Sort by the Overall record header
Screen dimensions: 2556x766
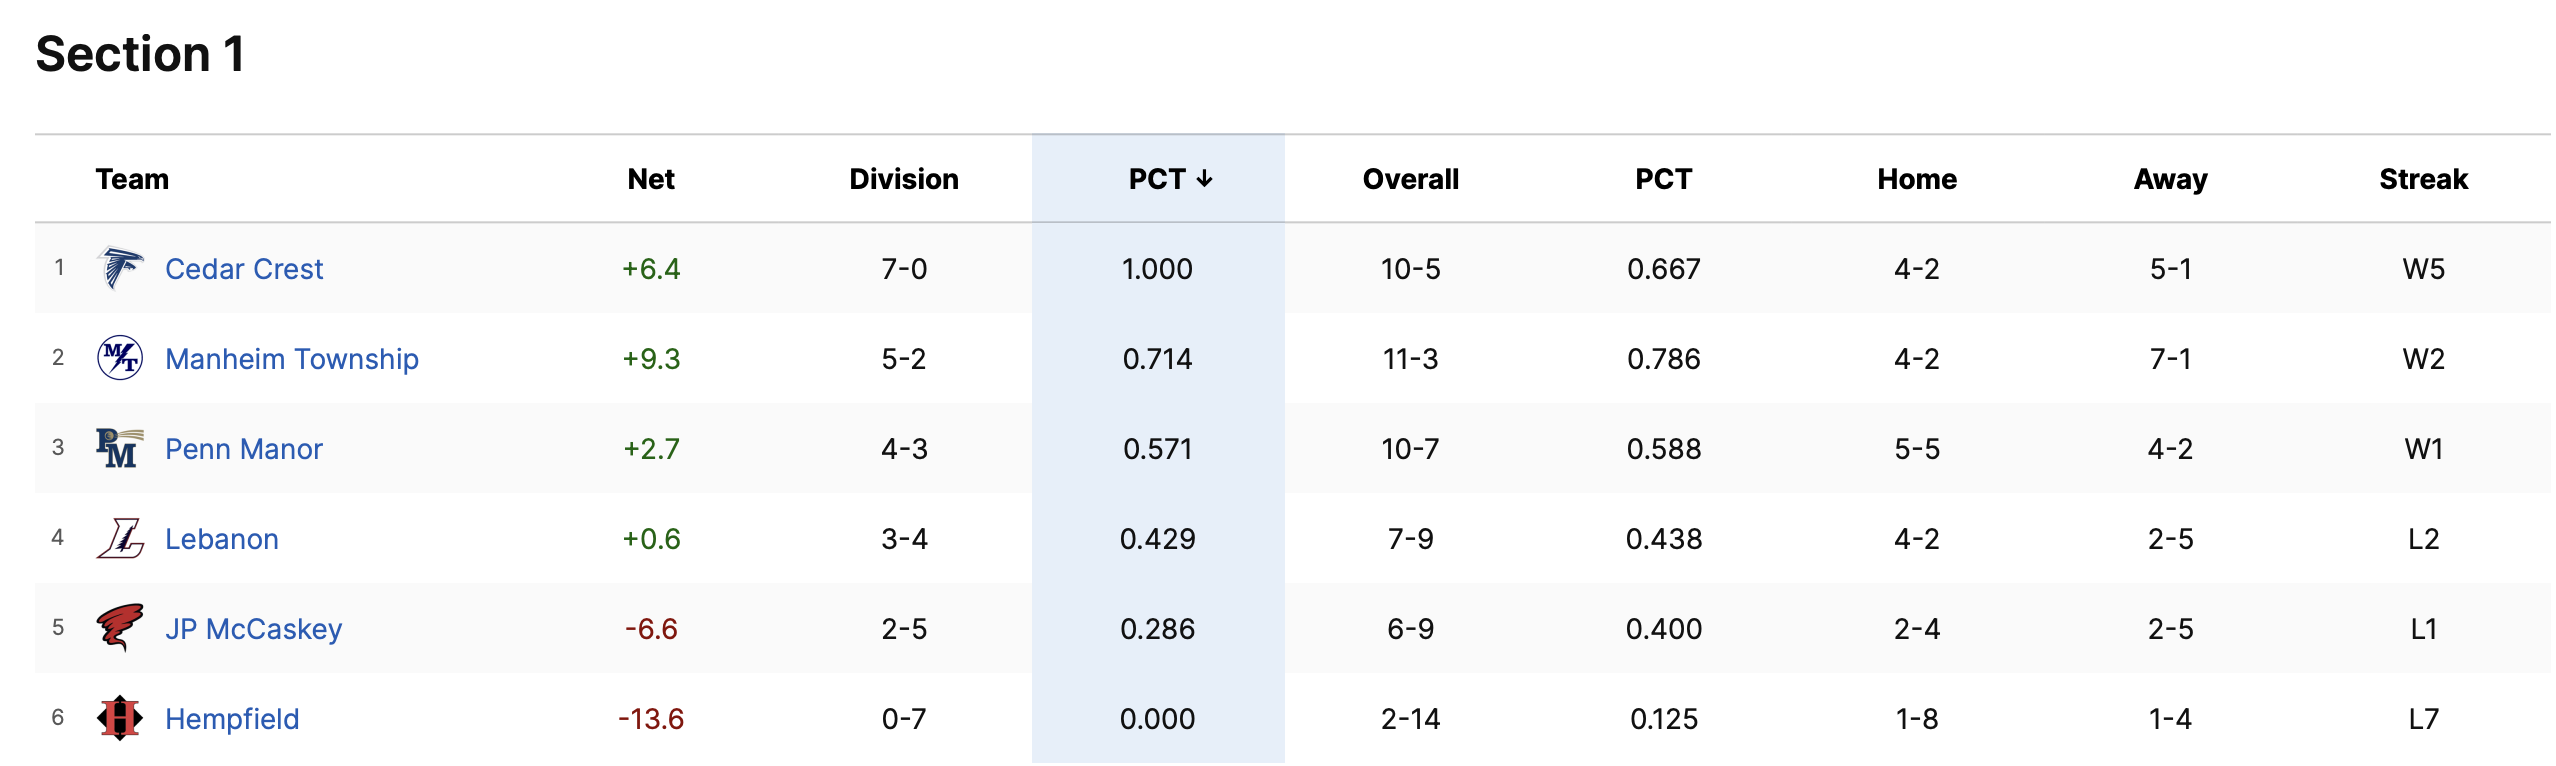click(1410, 179)
